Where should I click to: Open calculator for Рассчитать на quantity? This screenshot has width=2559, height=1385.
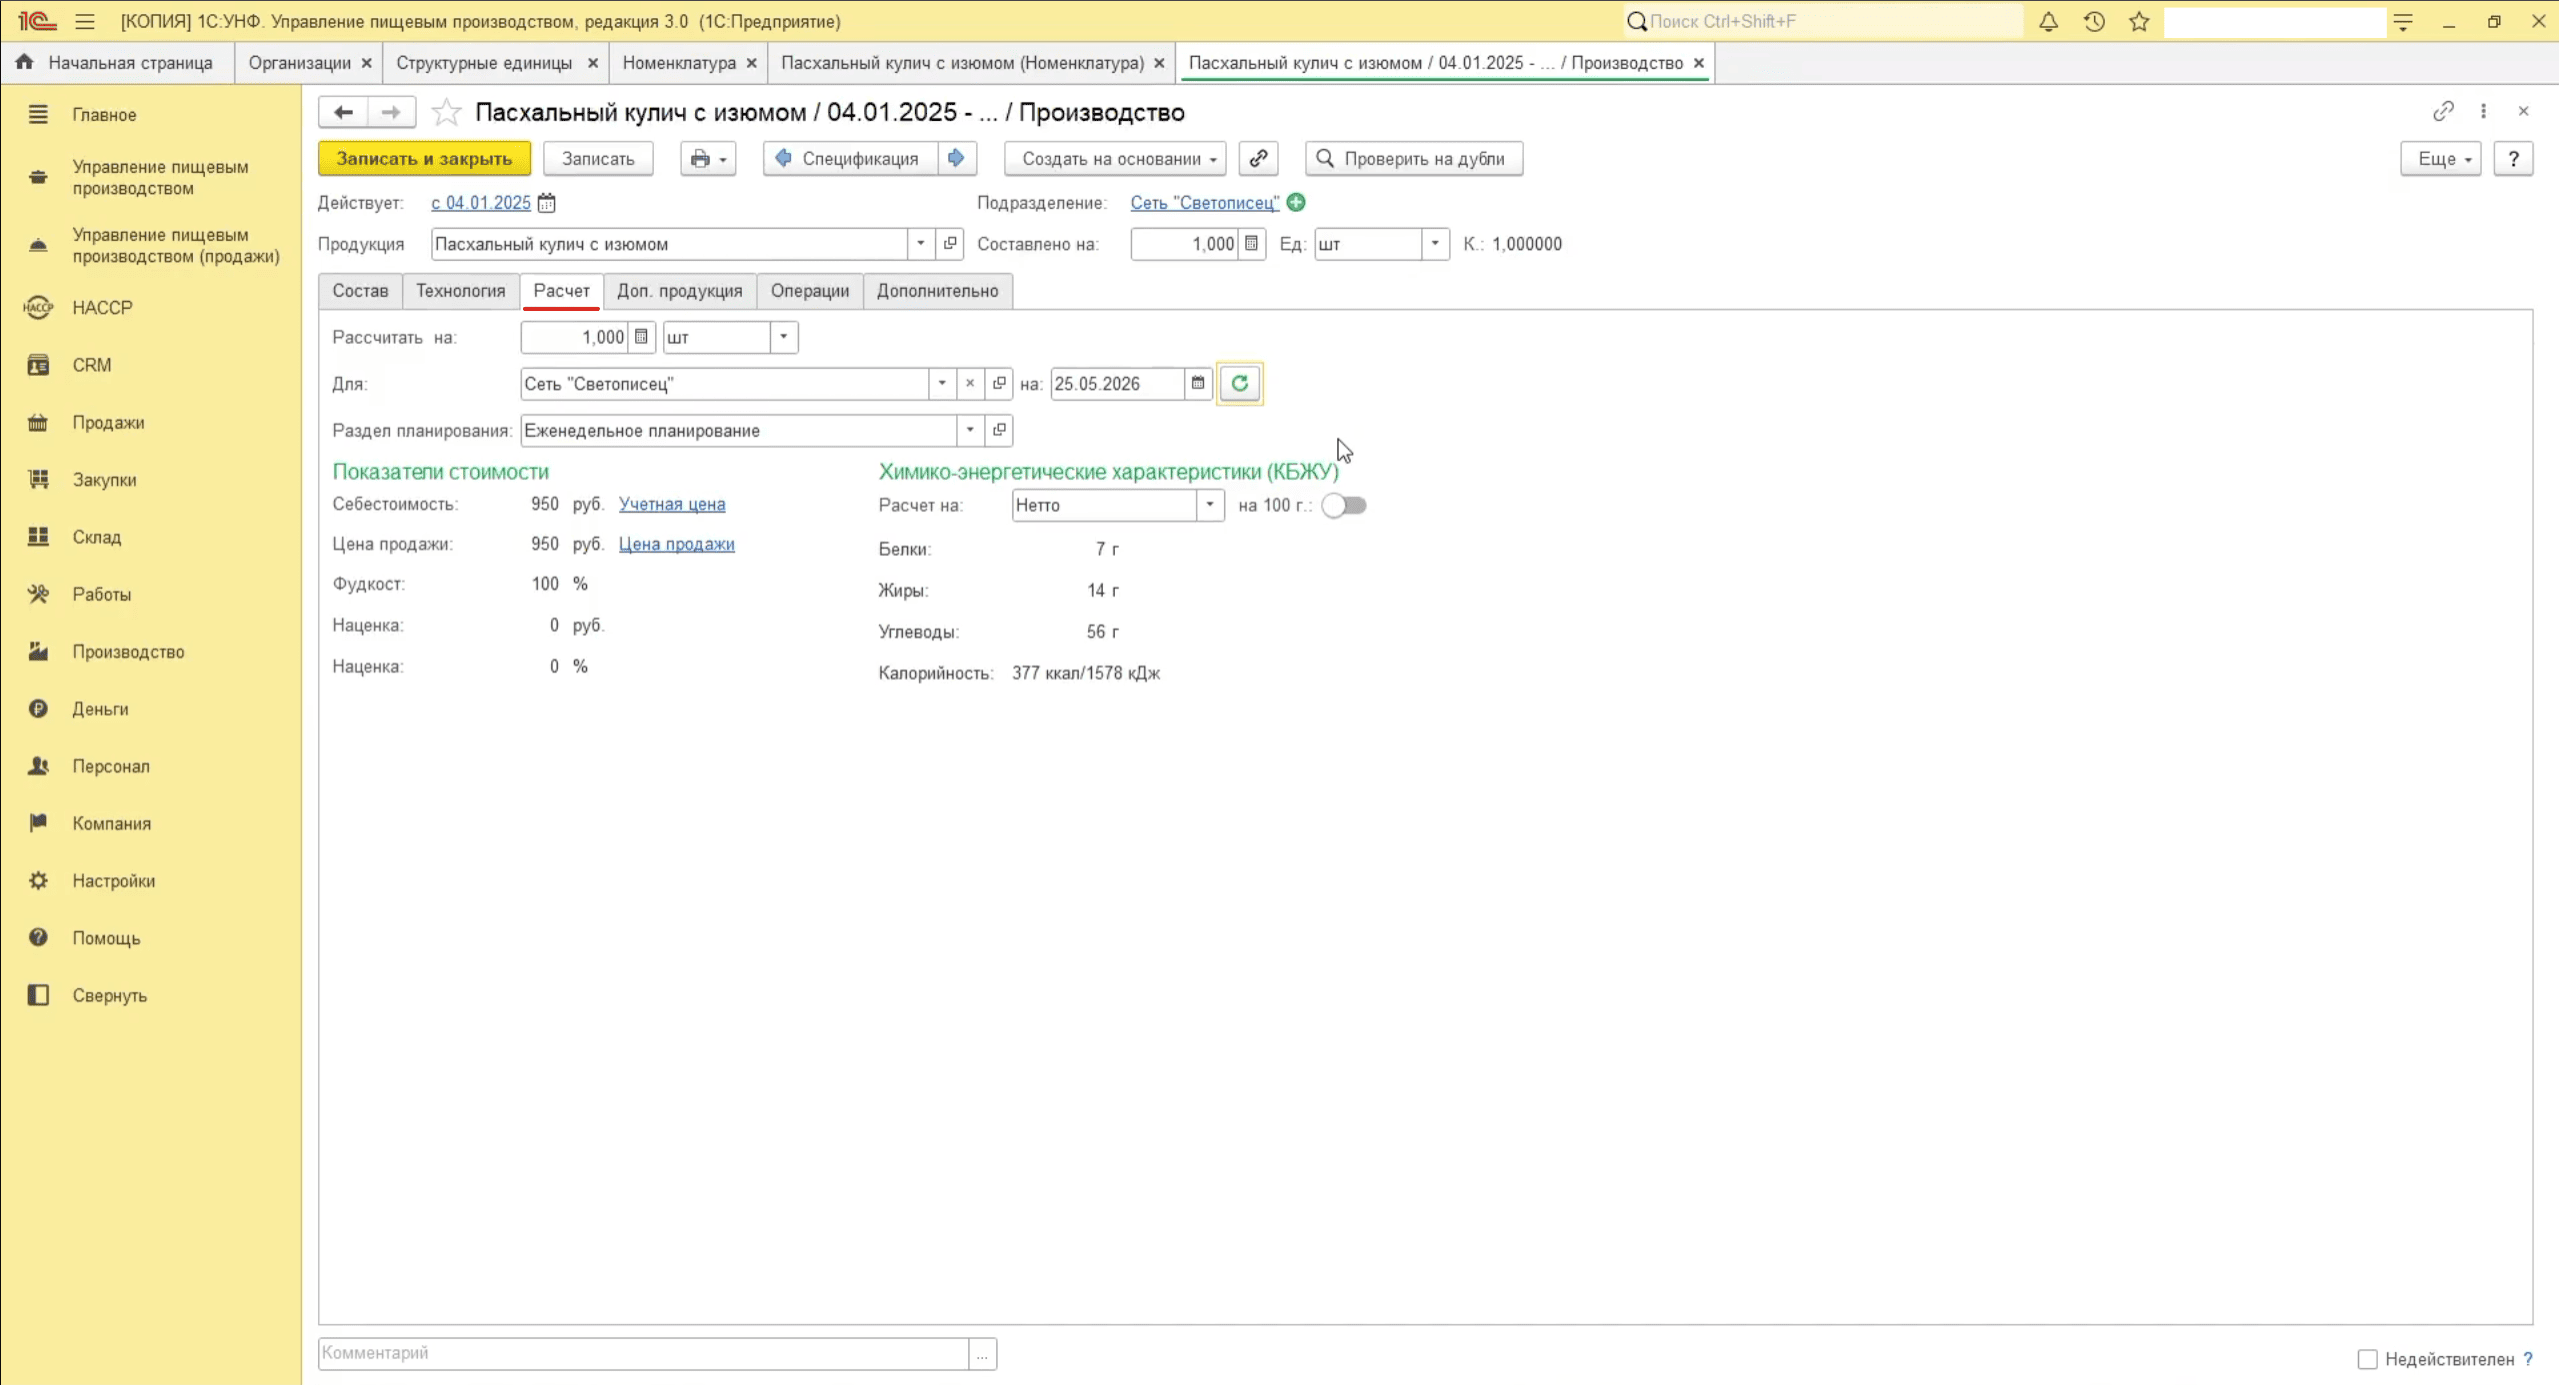pyautogui.click(x=642, y=337)
